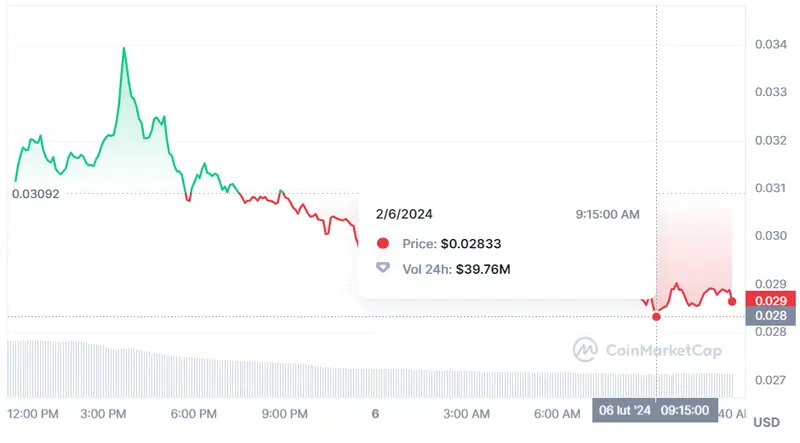Click the 09:15:00 crosshair time label

[x=684, y=410]
